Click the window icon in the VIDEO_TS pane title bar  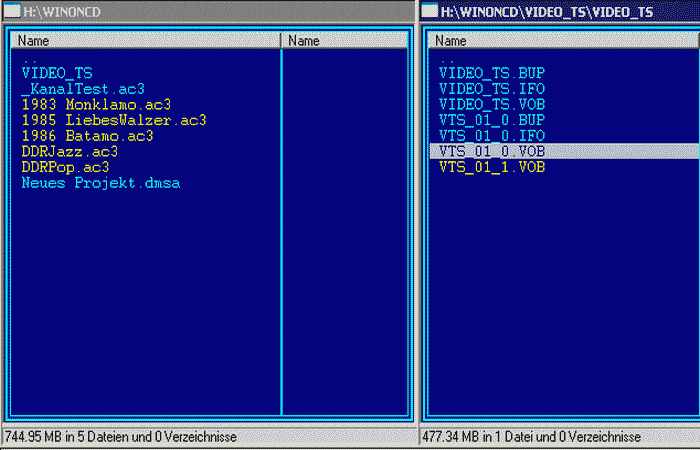[429, 11]
